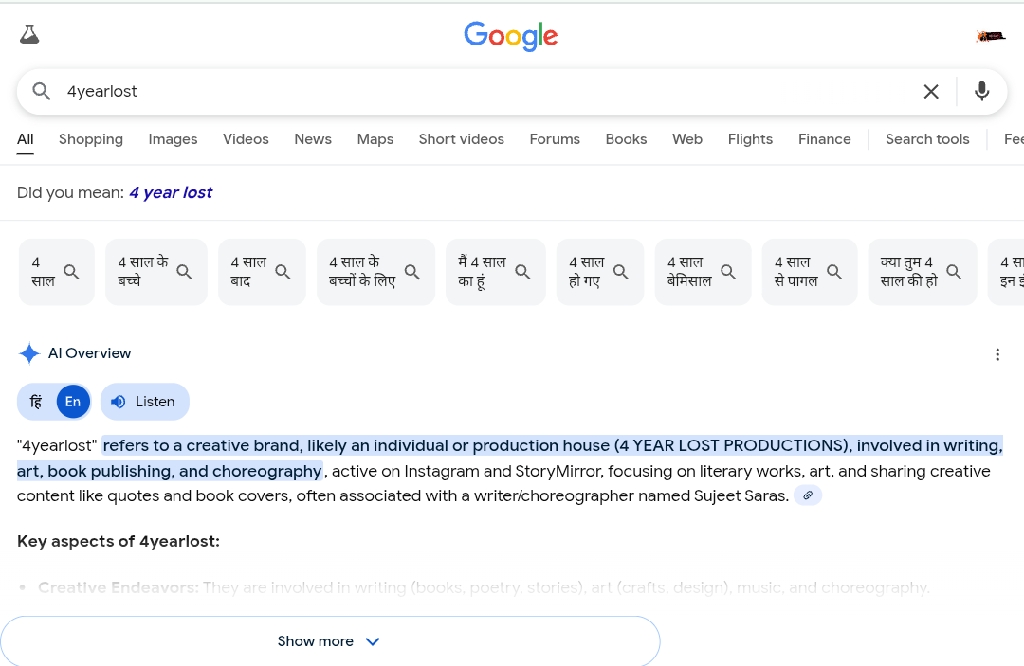Viewport: 1024px width, 666px height.
Task: Open AI Overview three-dot options menu
Action: coord(997,355)
